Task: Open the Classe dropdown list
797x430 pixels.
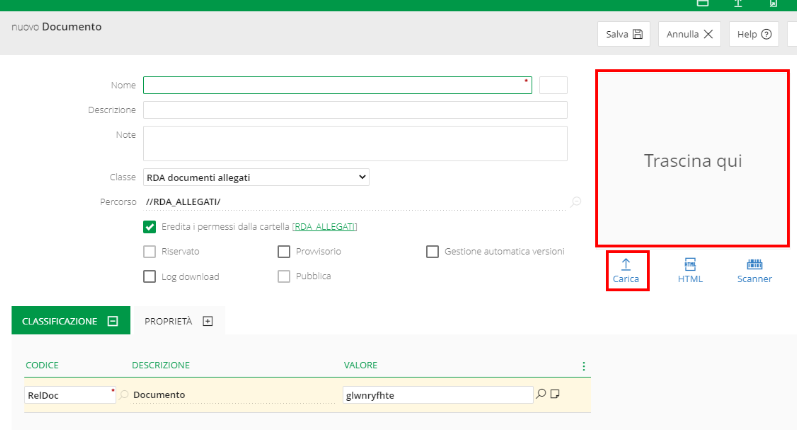Action: tap(256, 177)
